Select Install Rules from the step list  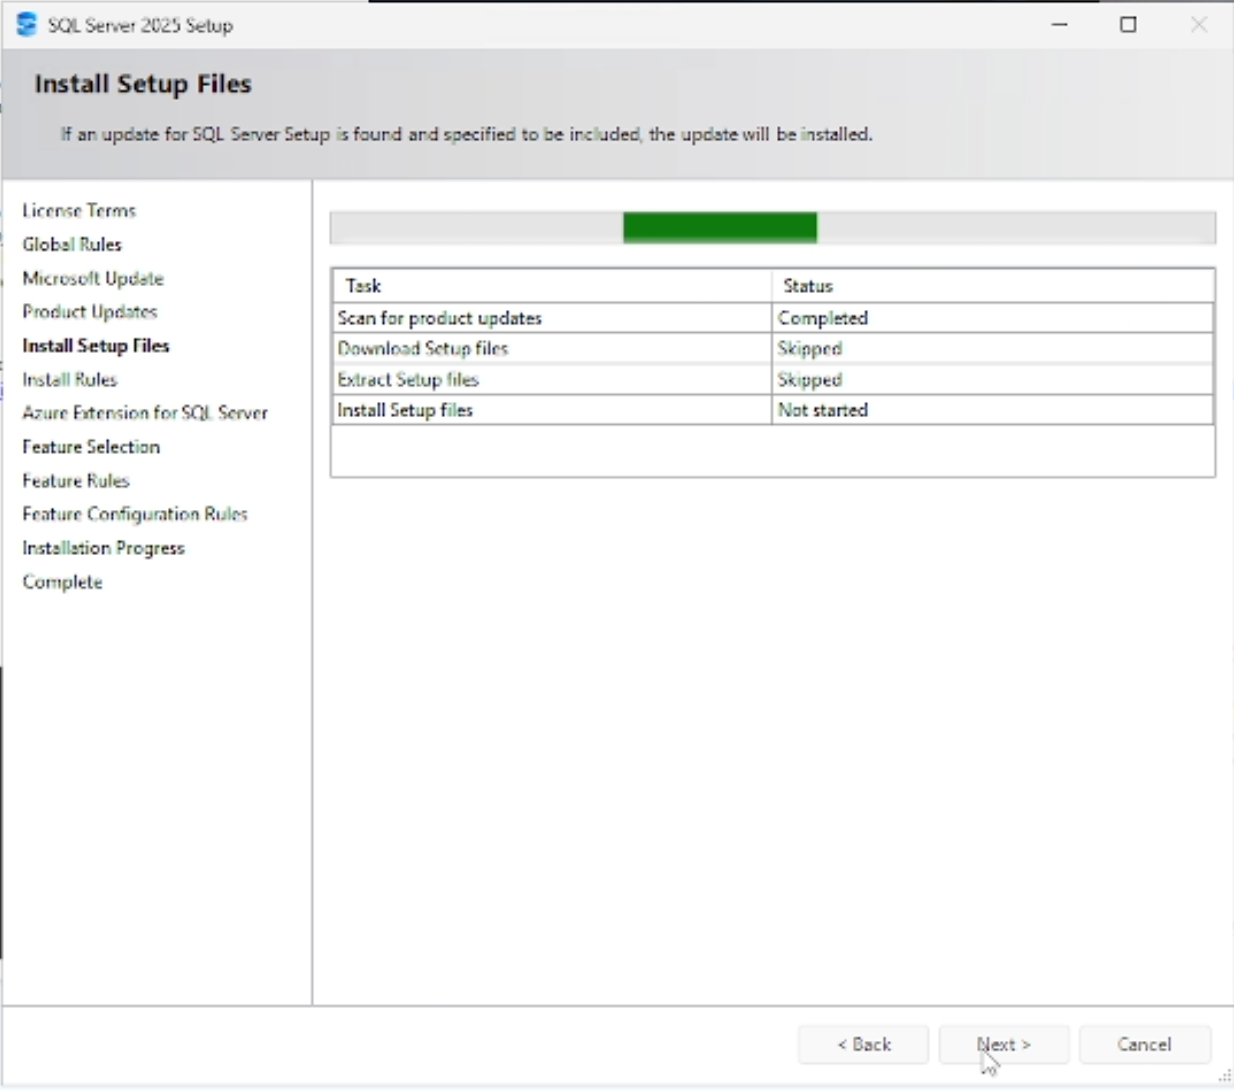point(69,379)
